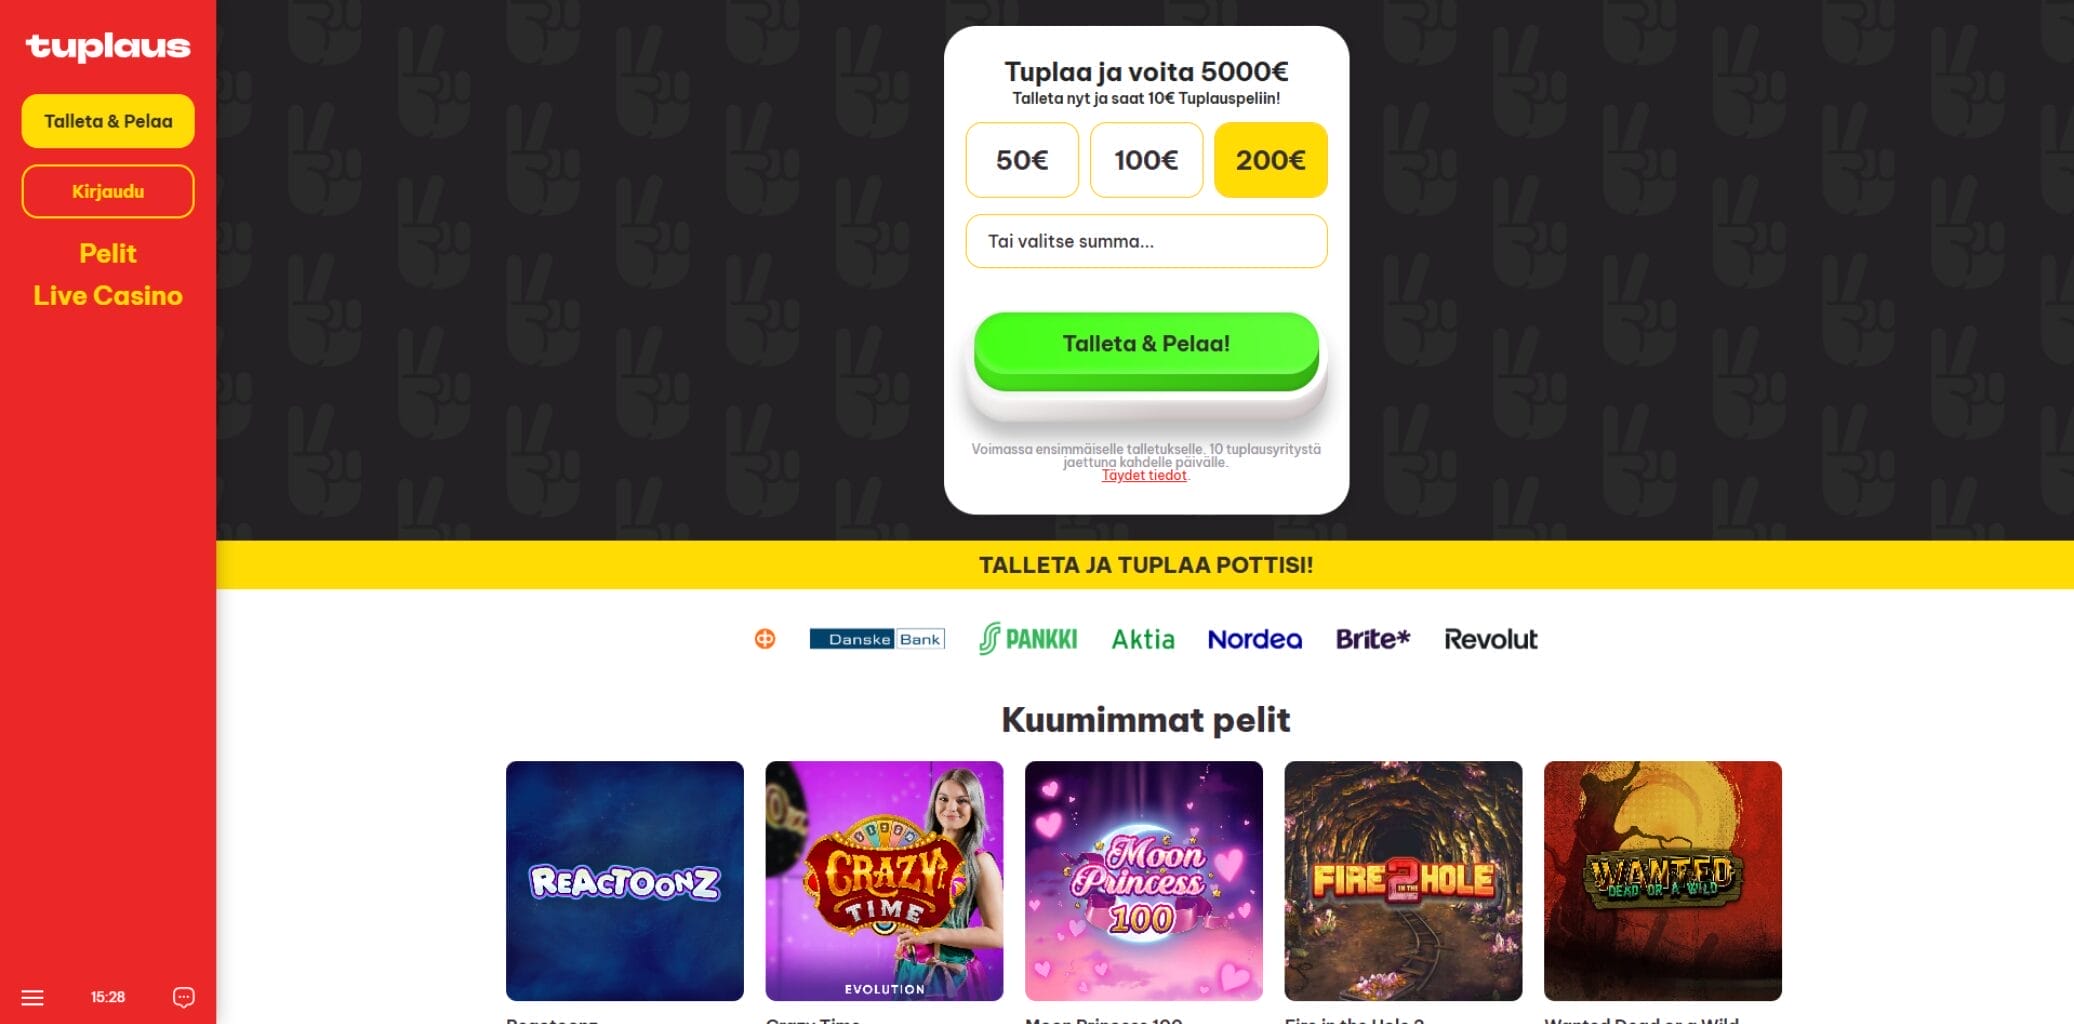Click the Kirjaudu login button
Viewport: 2074px width, 1024px height.
108,191
